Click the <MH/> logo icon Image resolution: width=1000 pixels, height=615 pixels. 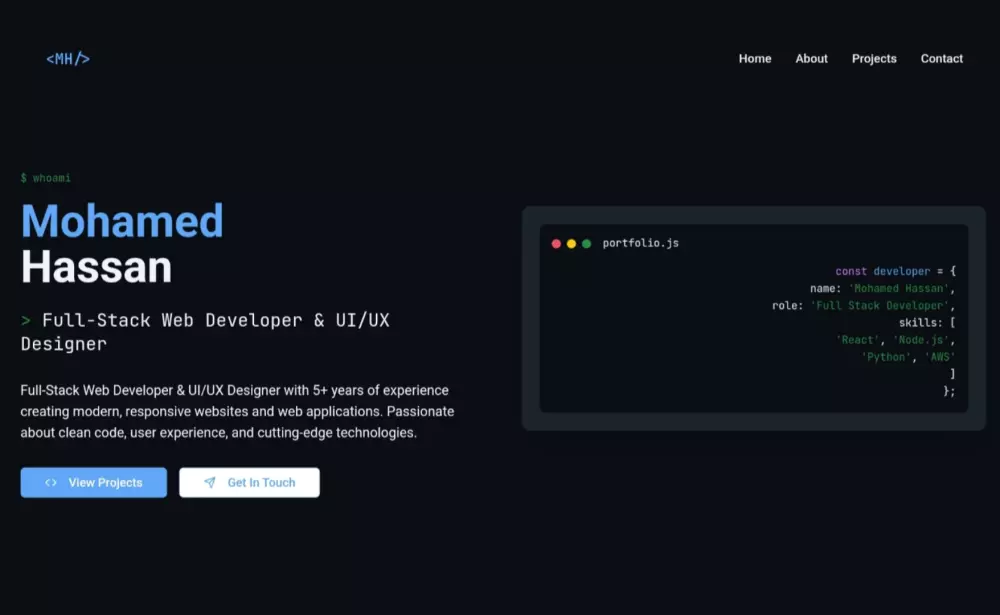tap(66, 58)
